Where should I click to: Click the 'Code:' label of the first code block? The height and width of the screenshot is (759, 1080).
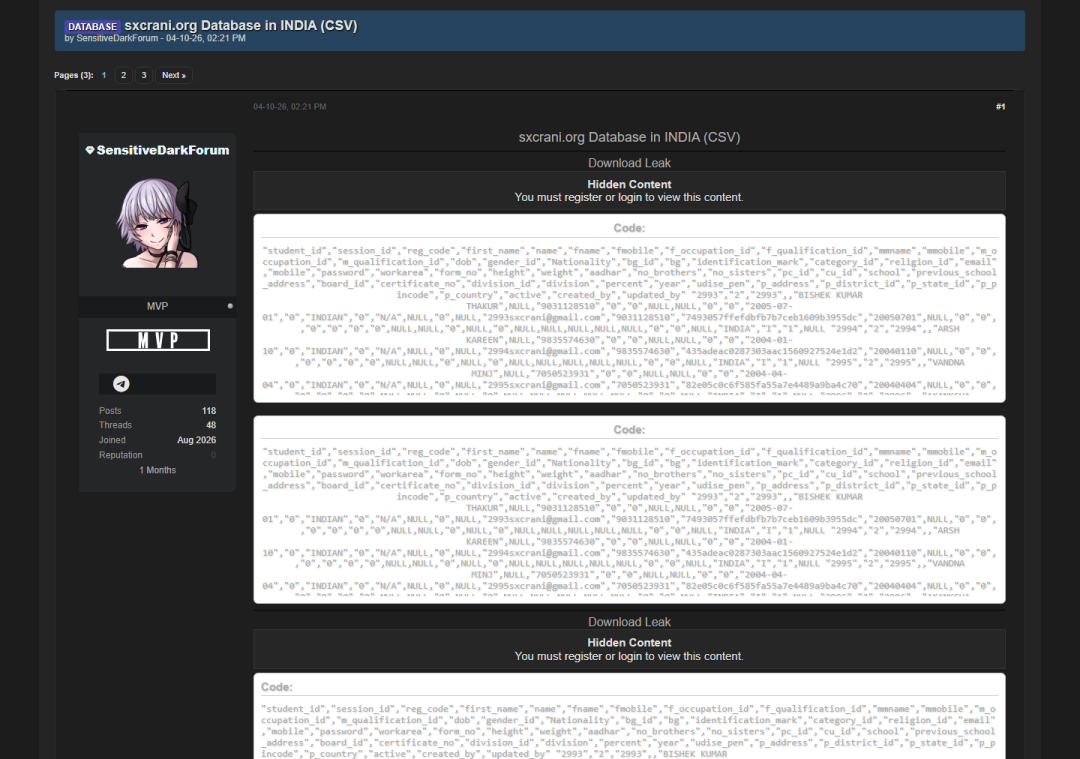click(630, 228)
